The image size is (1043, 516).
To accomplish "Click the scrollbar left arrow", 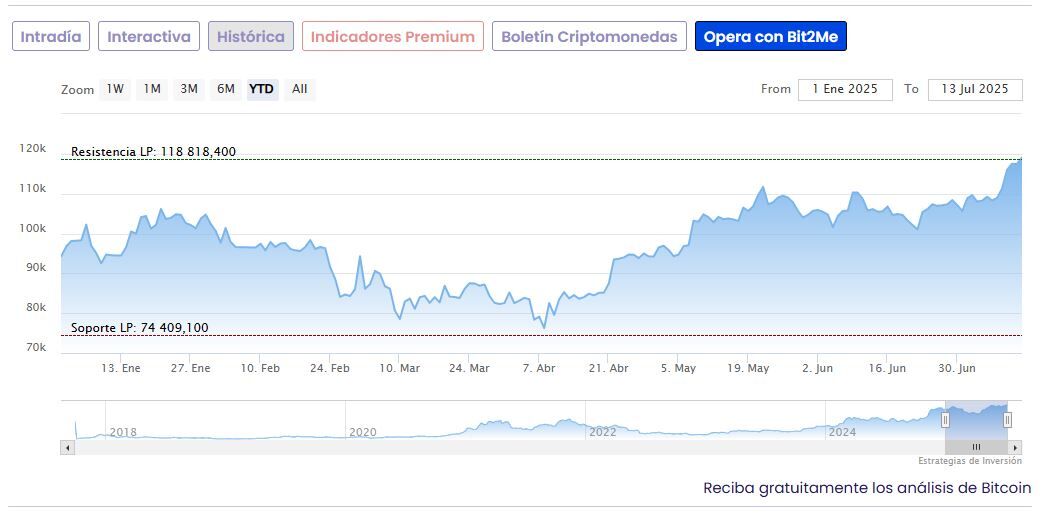I will (x=68, y=447).
